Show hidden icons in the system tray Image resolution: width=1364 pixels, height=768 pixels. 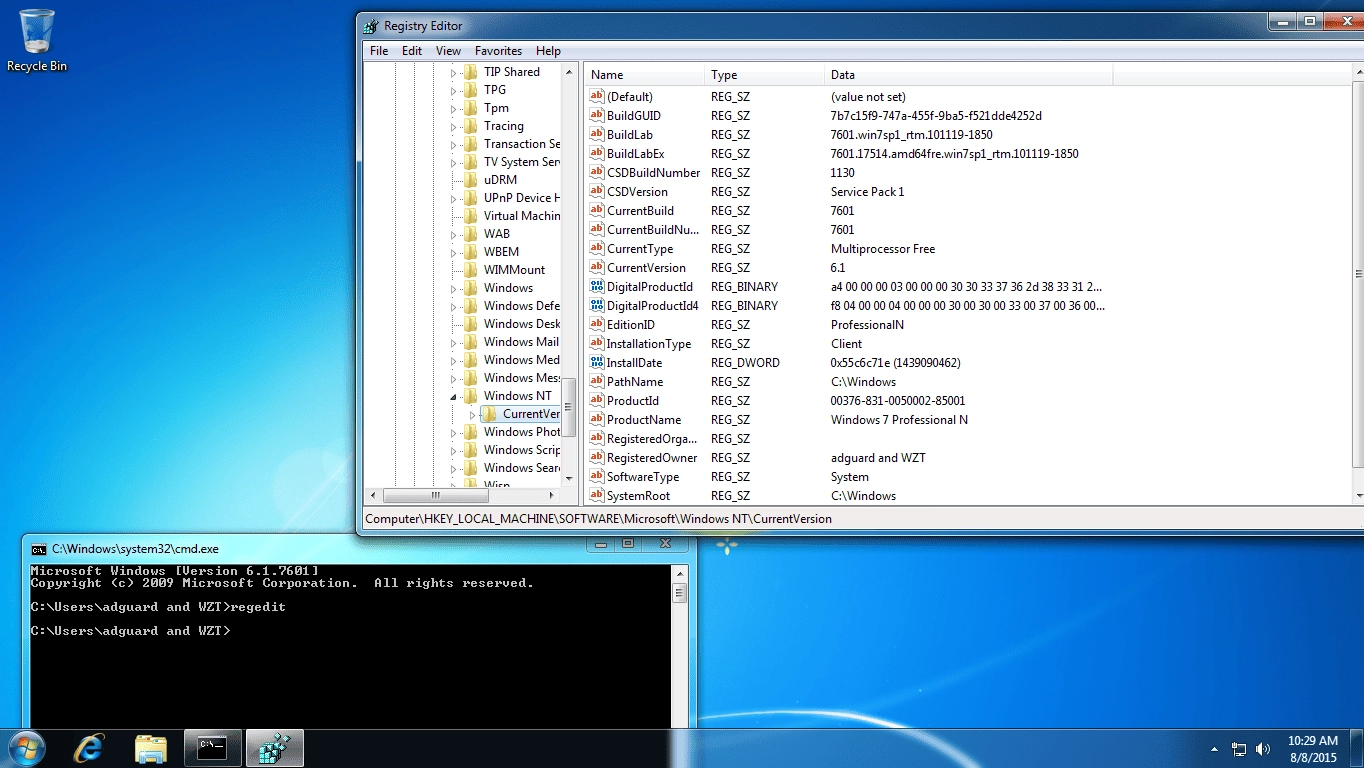pos(1215,749)
